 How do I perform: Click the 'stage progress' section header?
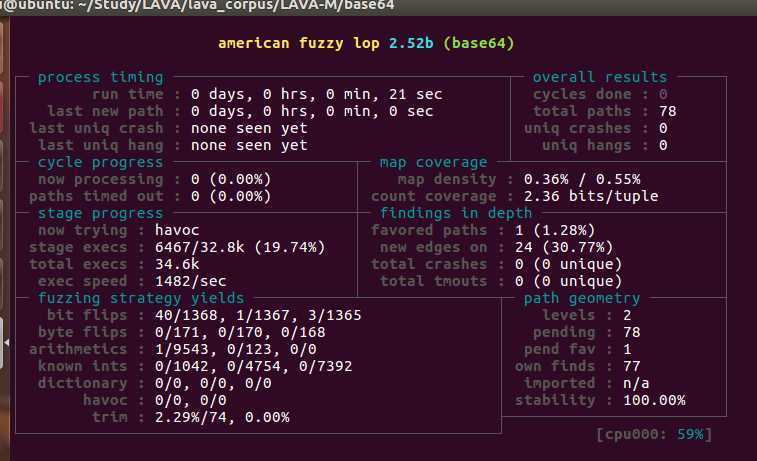coord(101,213)
